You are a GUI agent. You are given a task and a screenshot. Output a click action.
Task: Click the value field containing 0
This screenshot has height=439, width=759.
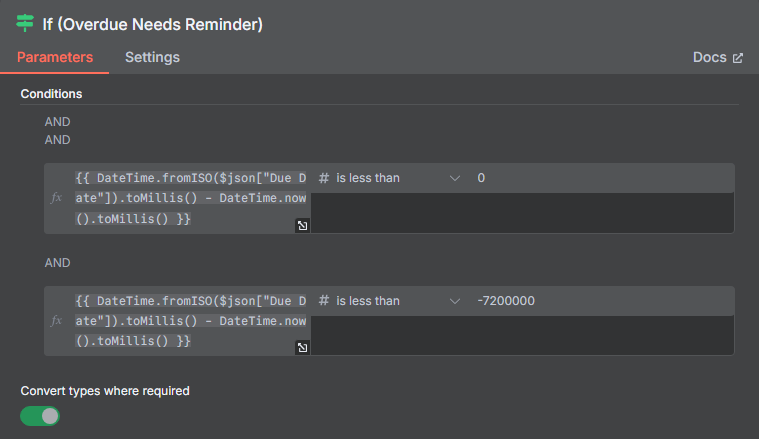tap(601, 178)
